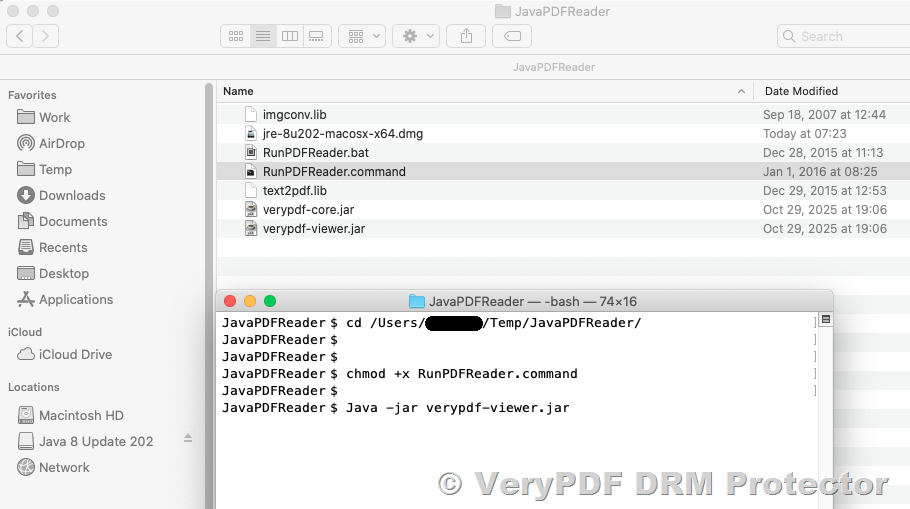Screen dimensions: 910x509
Task: Open Applications in the Finder sidebar
Action: click(x=76, y=299)
